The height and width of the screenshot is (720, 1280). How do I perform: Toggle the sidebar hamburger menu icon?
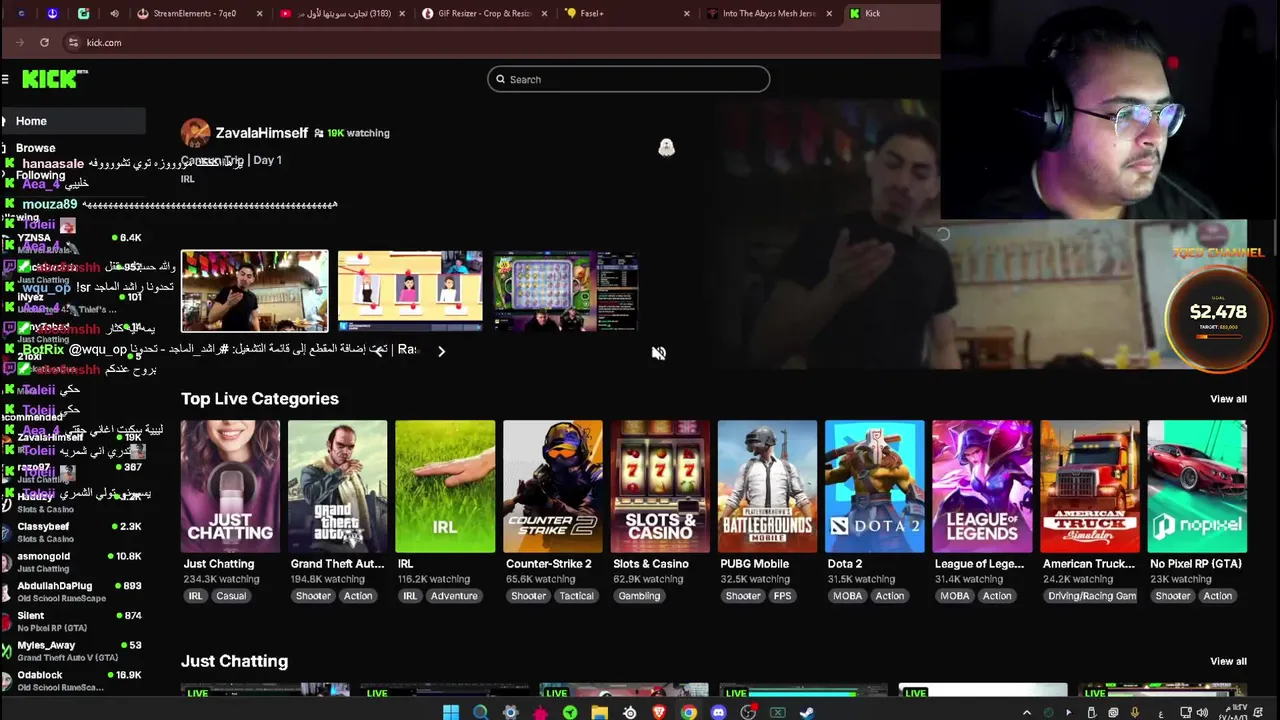click(5, 79)
